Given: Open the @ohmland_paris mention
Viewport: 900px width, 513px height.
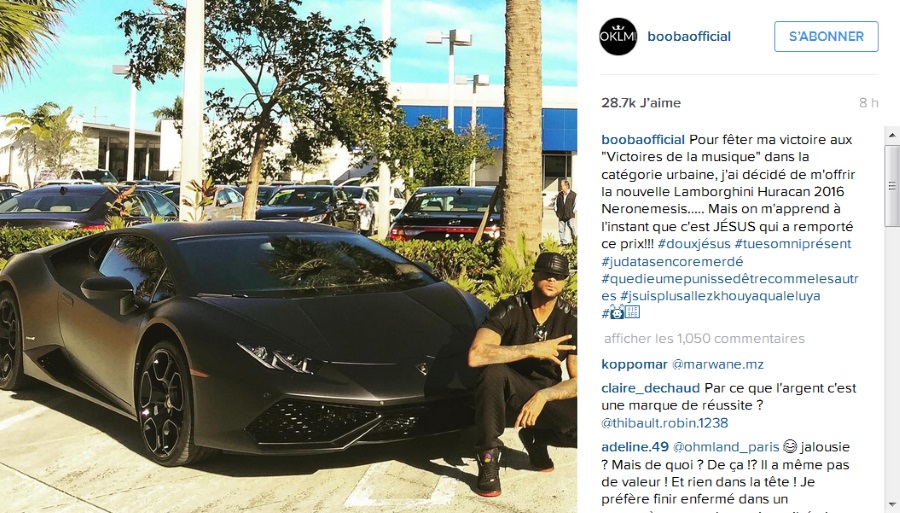Looking at the screenshot, I should coord(726,446).
